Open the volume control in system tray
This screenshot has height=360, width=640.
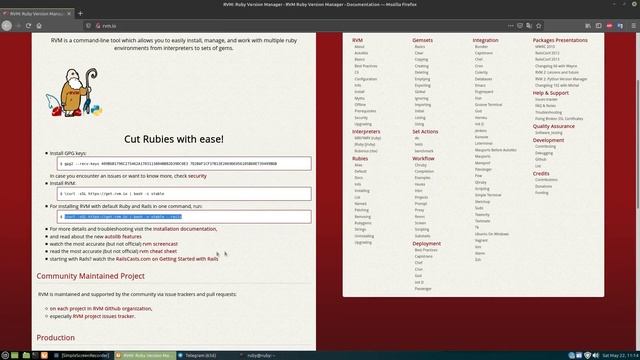(596, 356)
